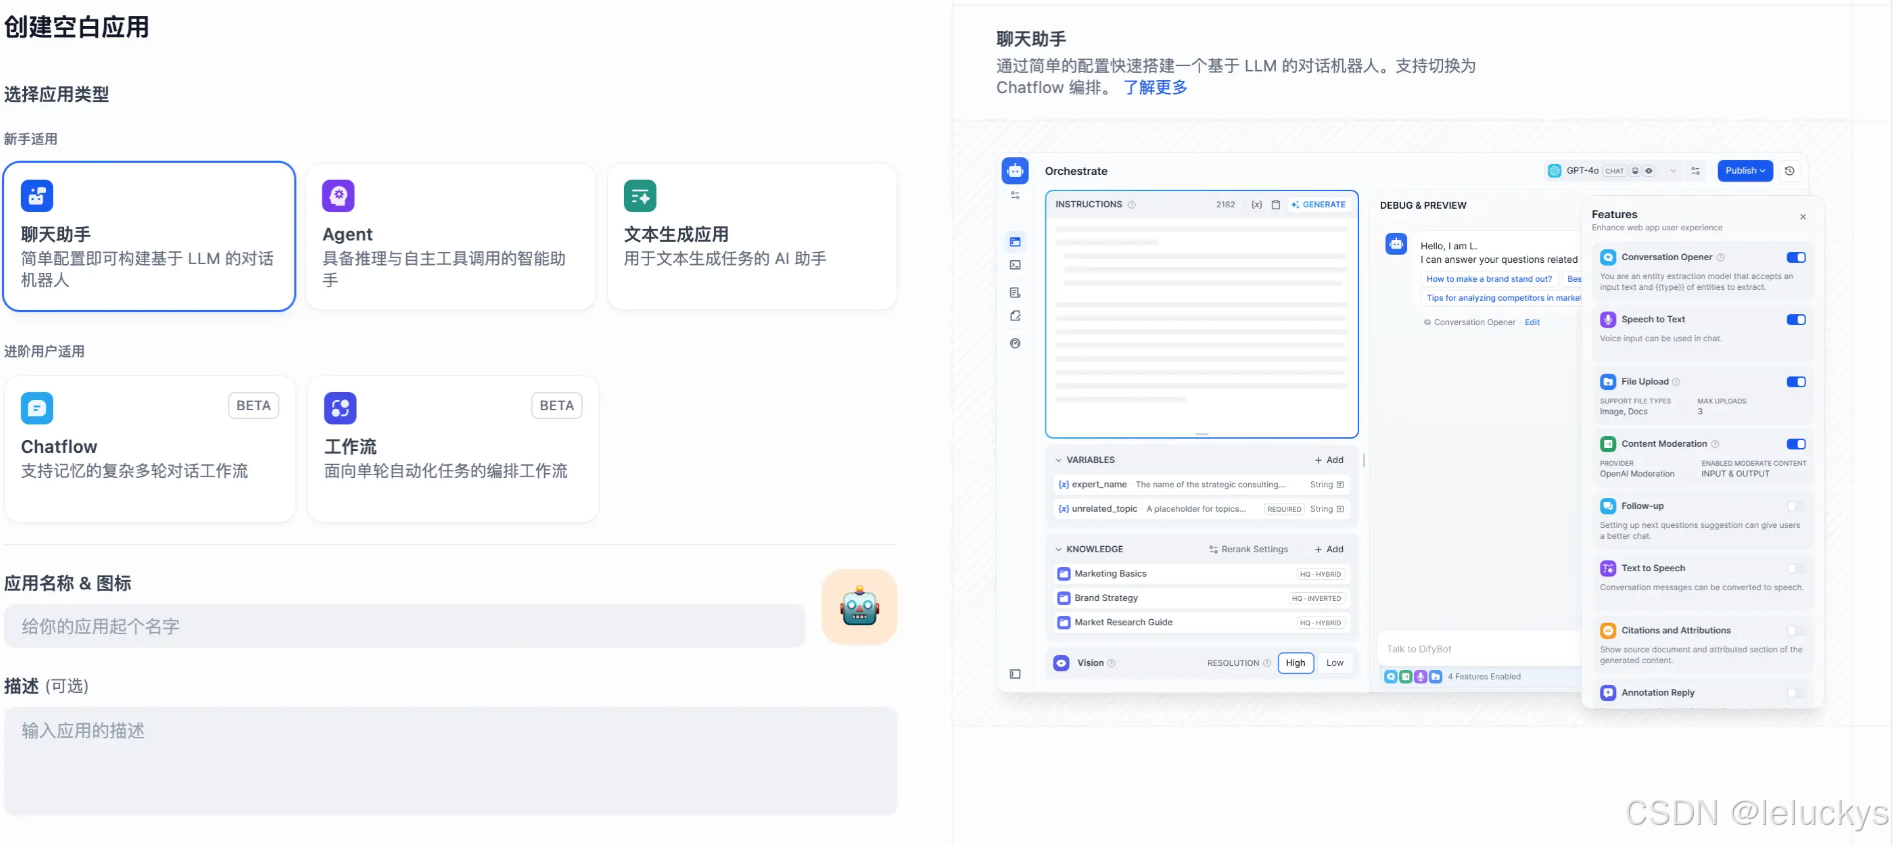Click the model parameter sliders icon beside GPT-4o
The image size is (1893, 845).
(x=1695, y=171)
